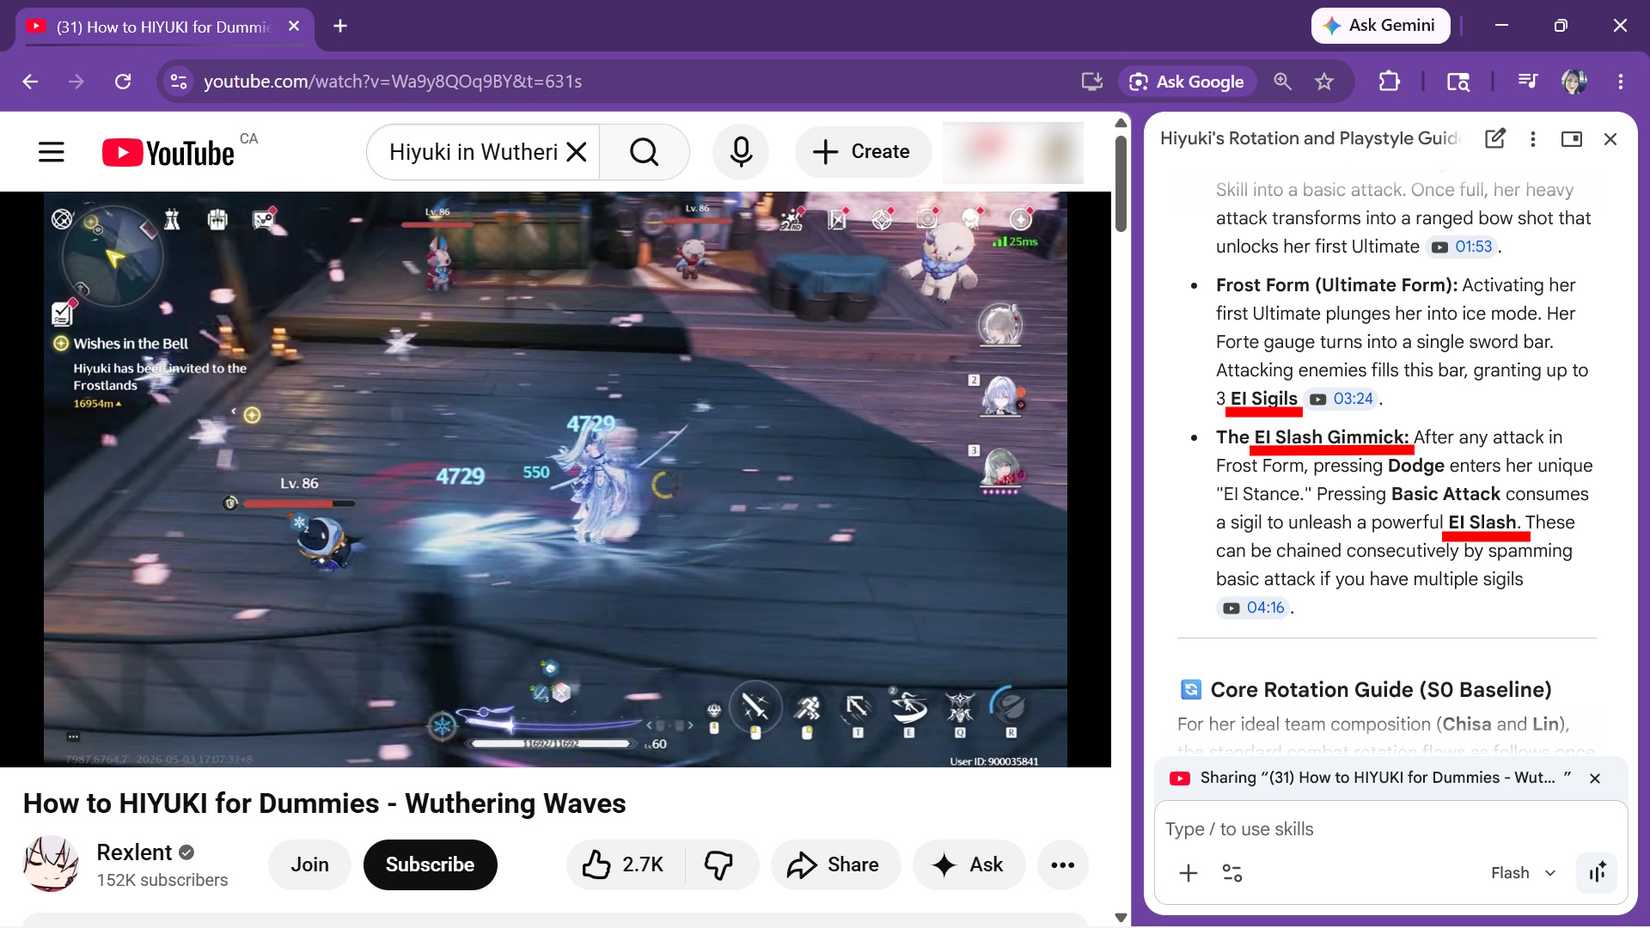The height and width of the screenshot is (928, 1650).
Task: Share the HIYUKI video
Action: point(835,865)
